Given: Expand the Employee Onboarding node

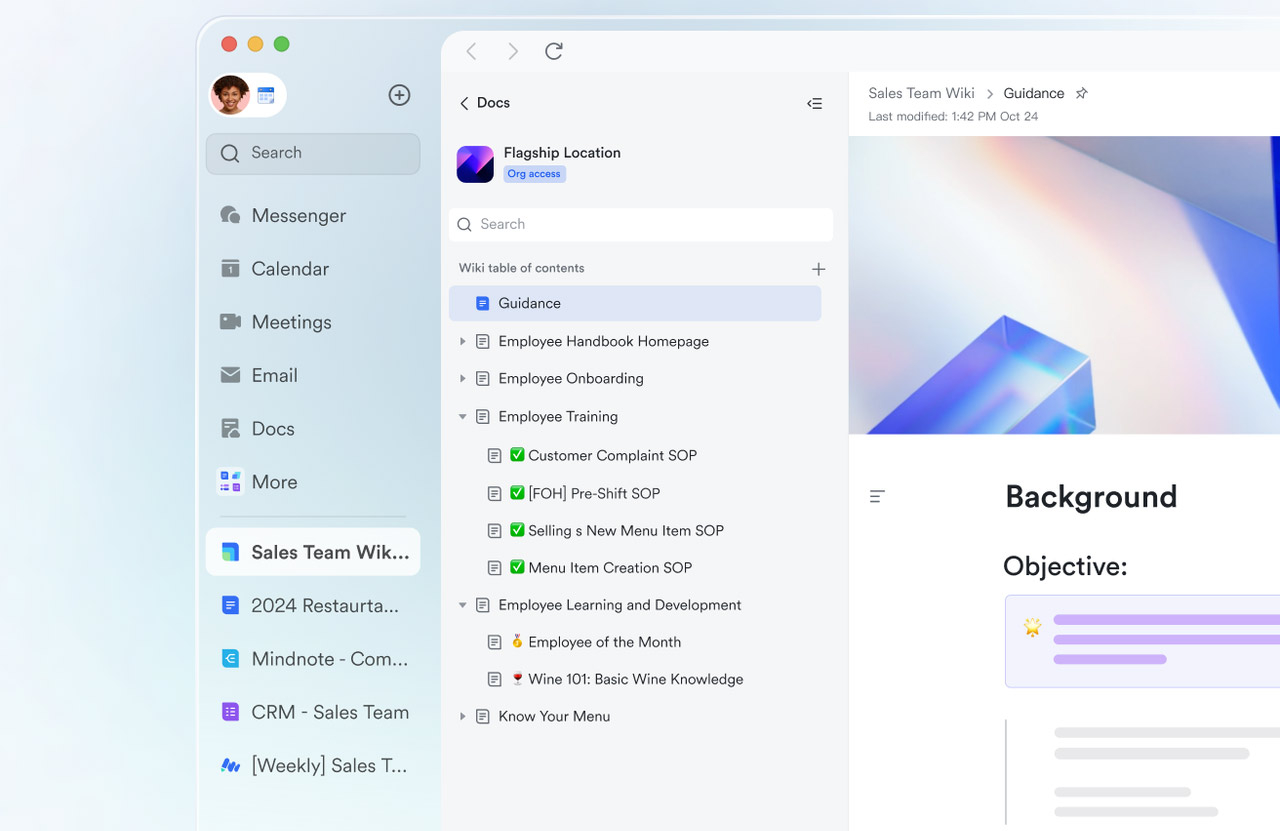Looking at the screenshot, I should point(462,379).
